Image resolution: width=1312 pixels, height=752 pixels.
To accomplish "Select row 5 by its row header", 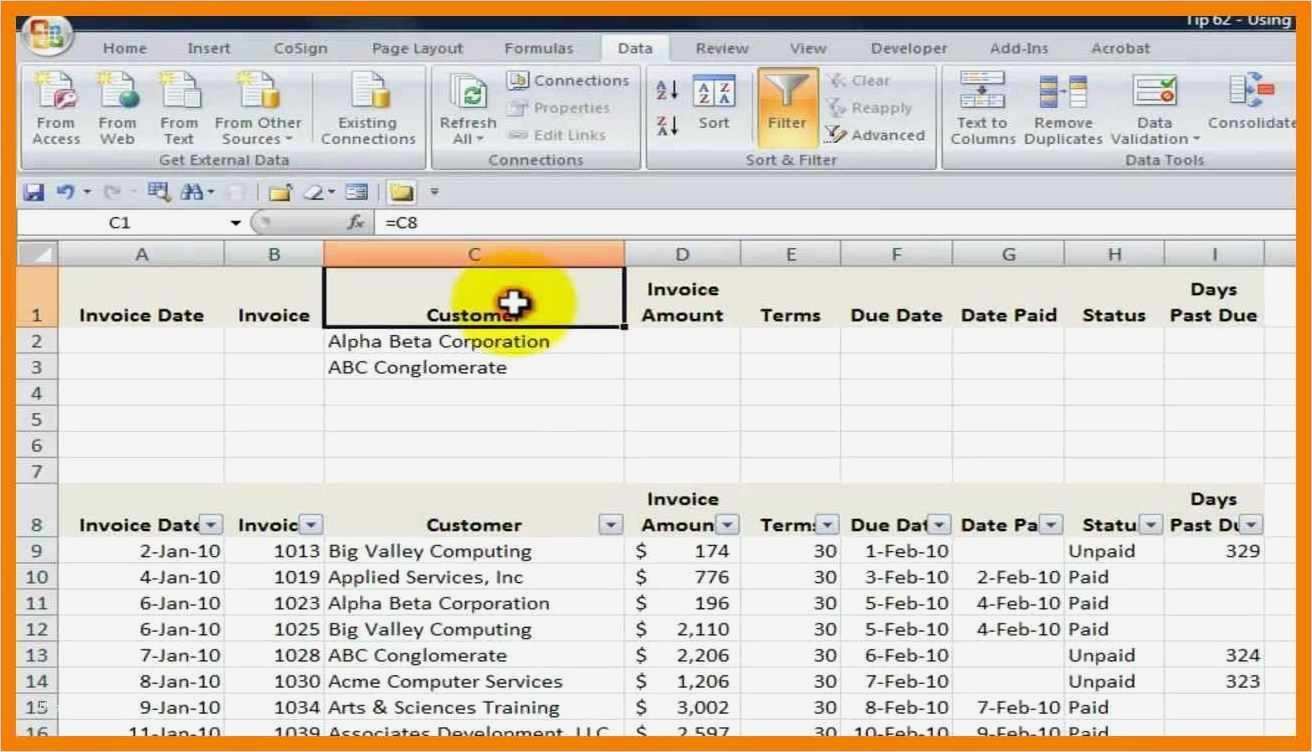I will point(38,419).
